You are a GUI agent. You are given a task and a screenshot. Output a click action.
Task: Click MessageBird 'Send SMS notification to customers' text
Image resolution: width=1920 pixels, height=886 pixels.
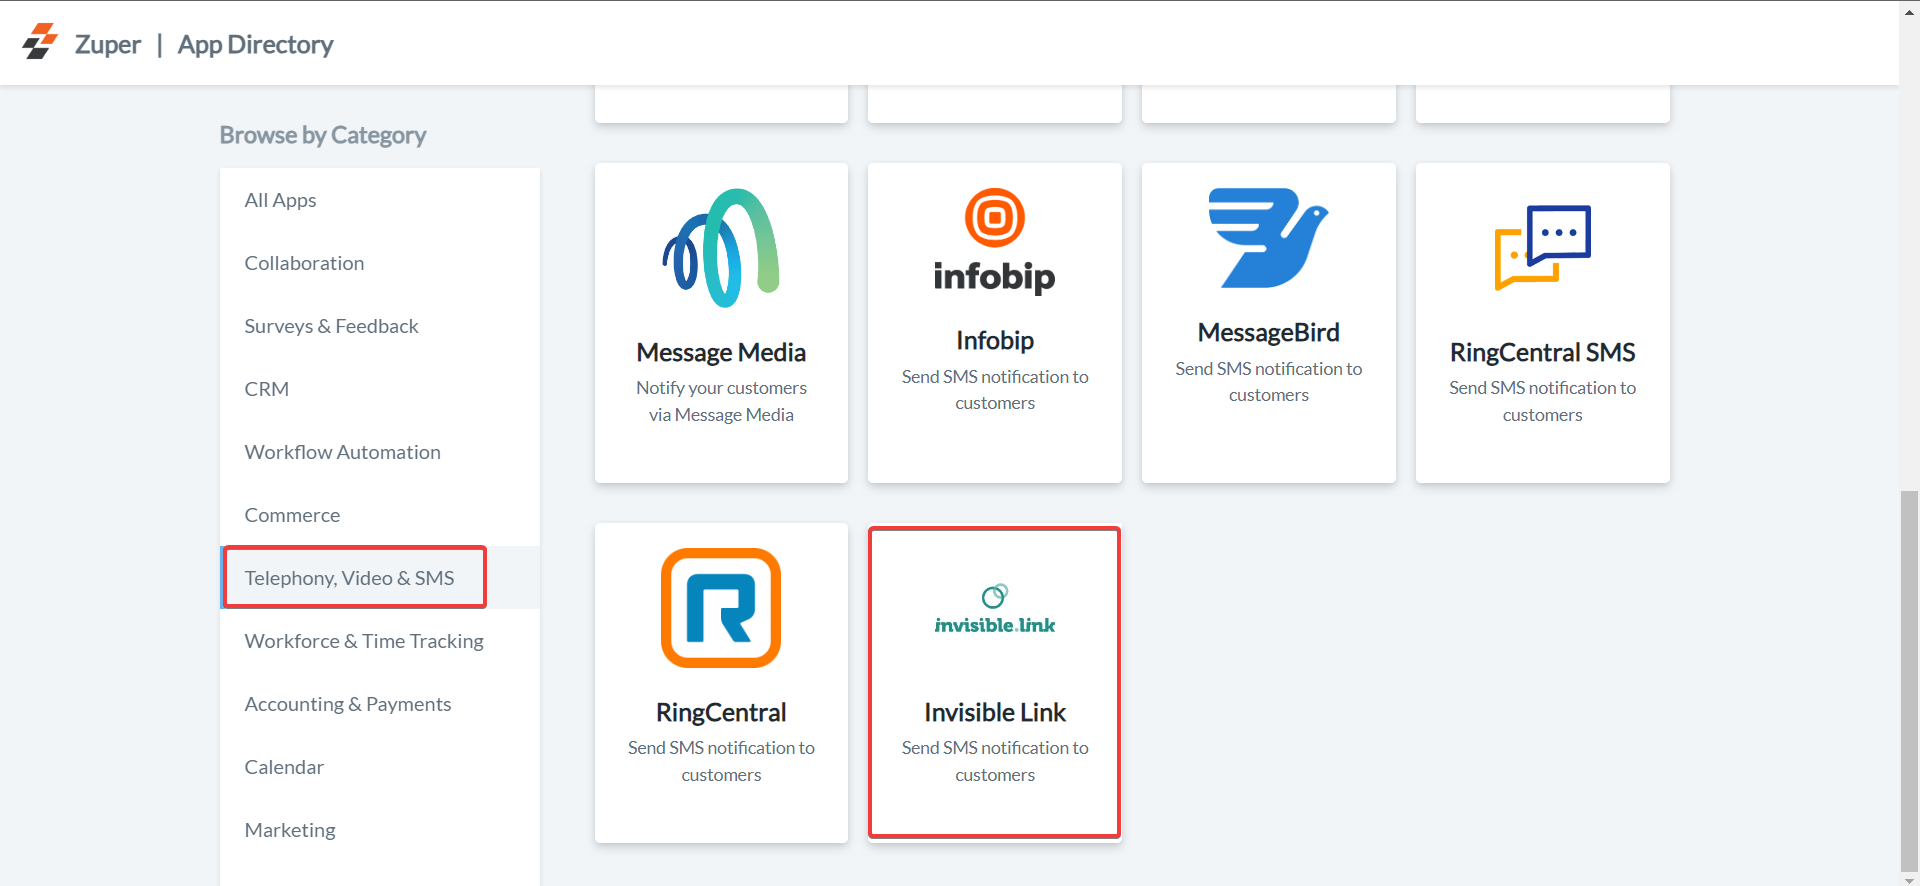[1268, 382]
